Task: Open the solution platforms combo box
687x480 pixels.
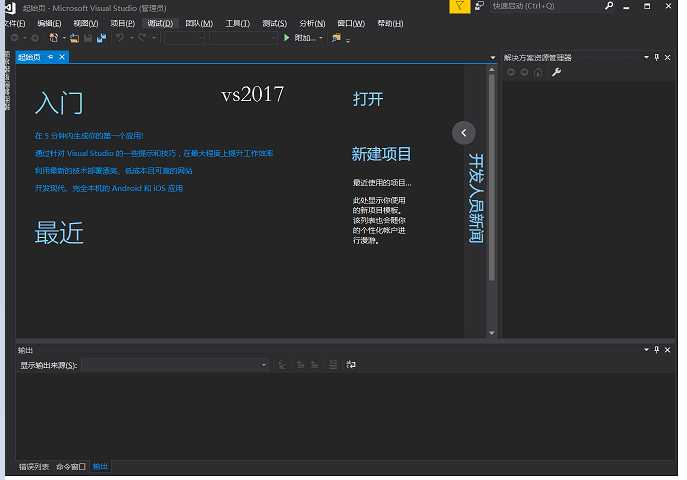Action: click(242, 38)
